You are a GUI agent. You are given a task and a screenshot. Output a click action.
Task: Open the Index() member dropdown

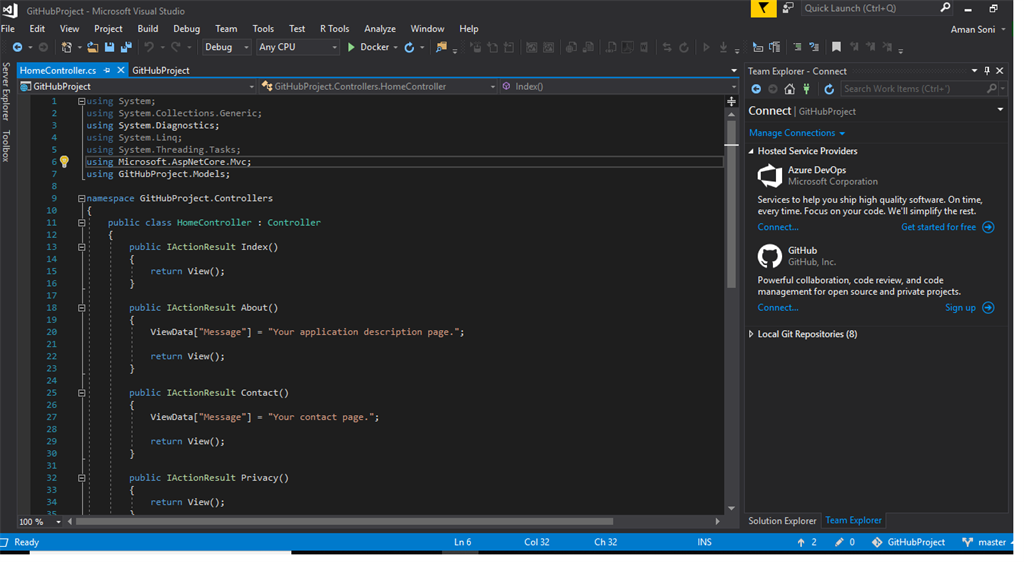point(618,86)
